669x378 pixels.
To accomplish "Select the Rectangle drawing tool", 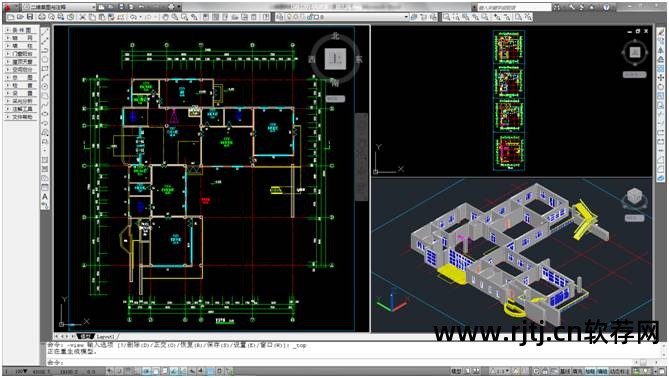I will 45,68.
